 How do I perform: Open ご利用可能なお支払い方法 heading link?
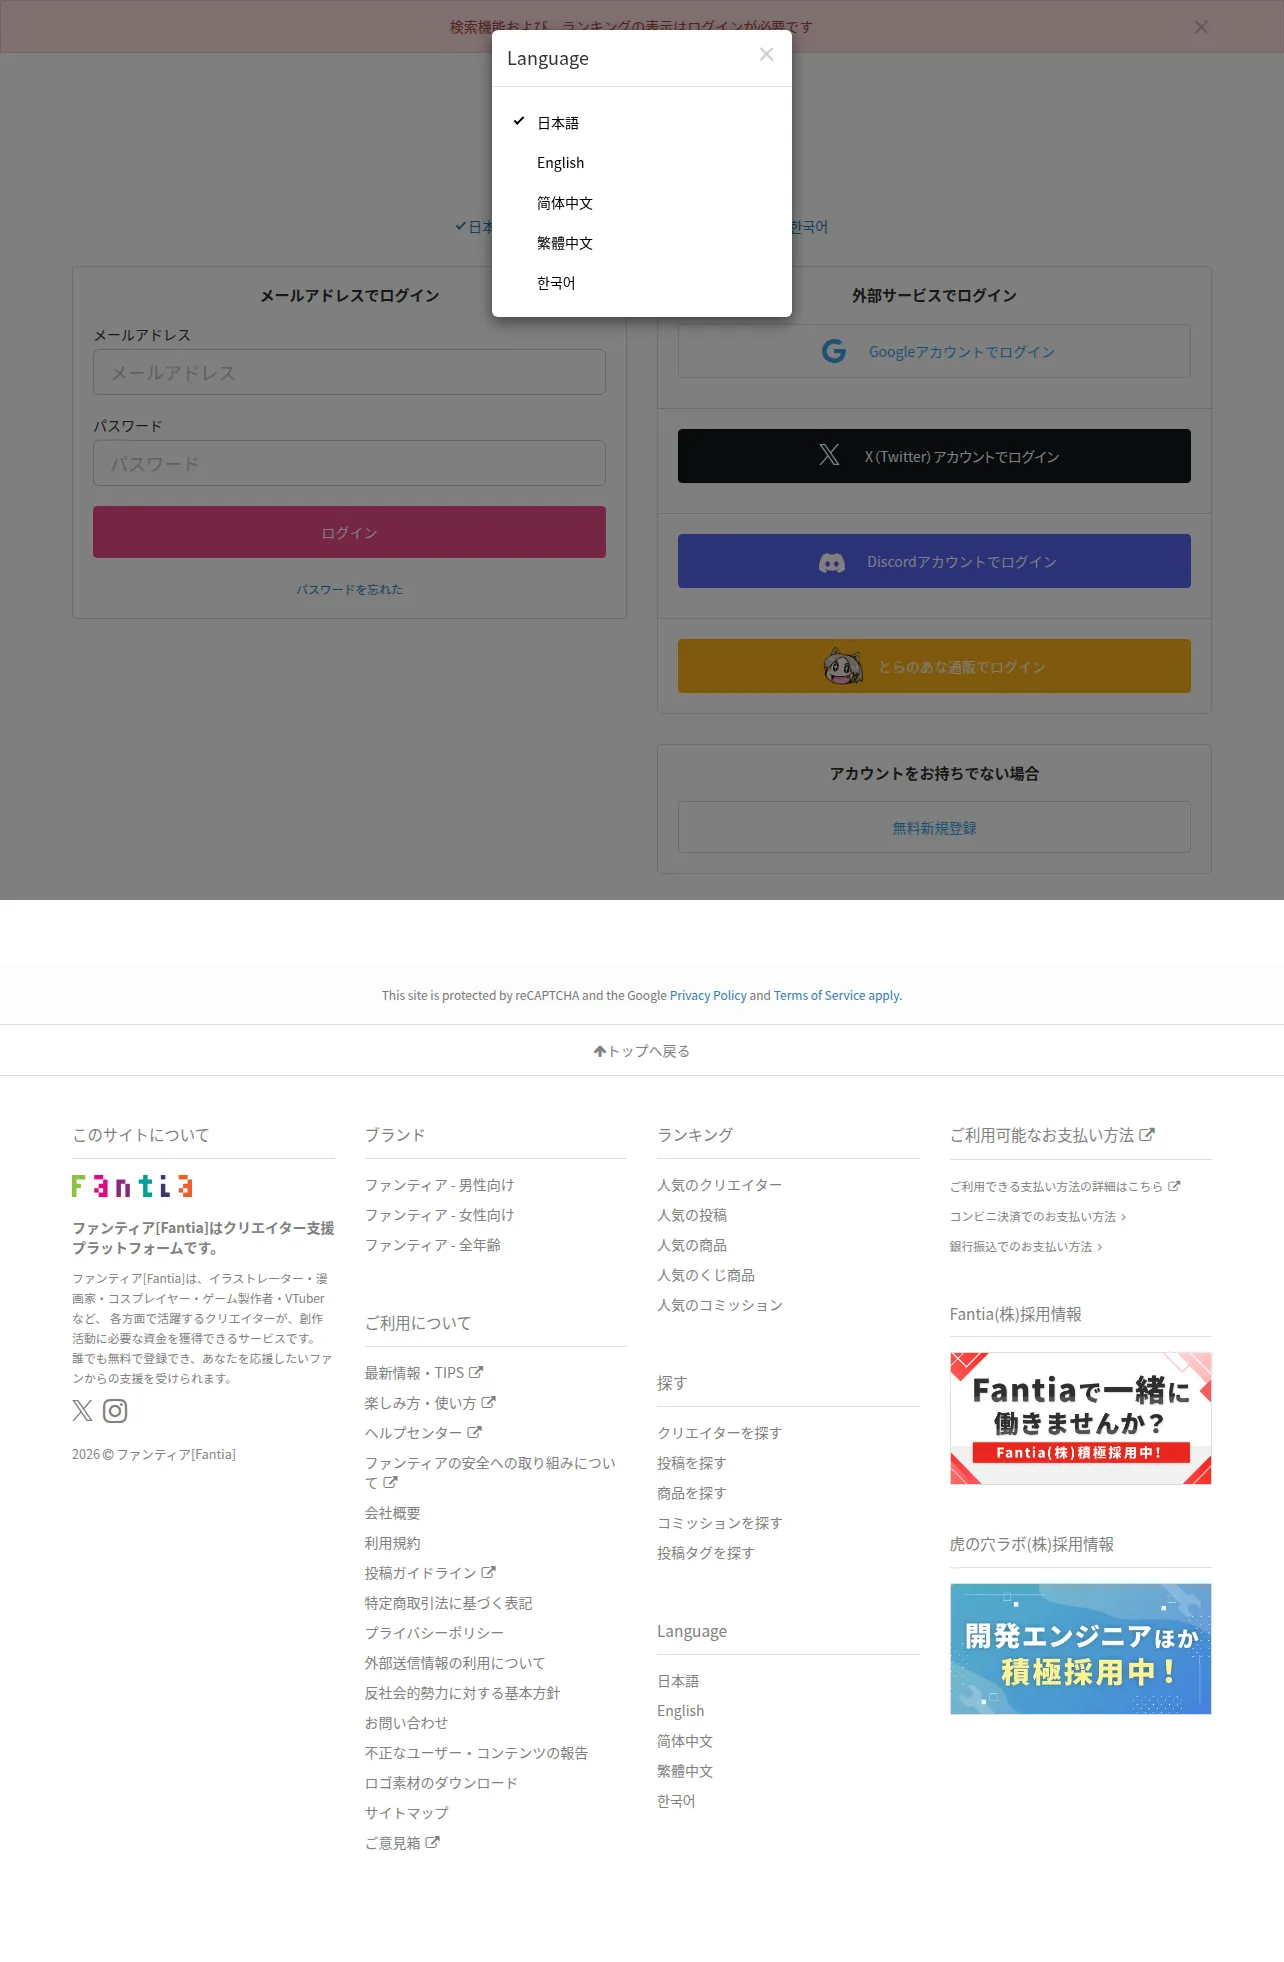1052,1135
